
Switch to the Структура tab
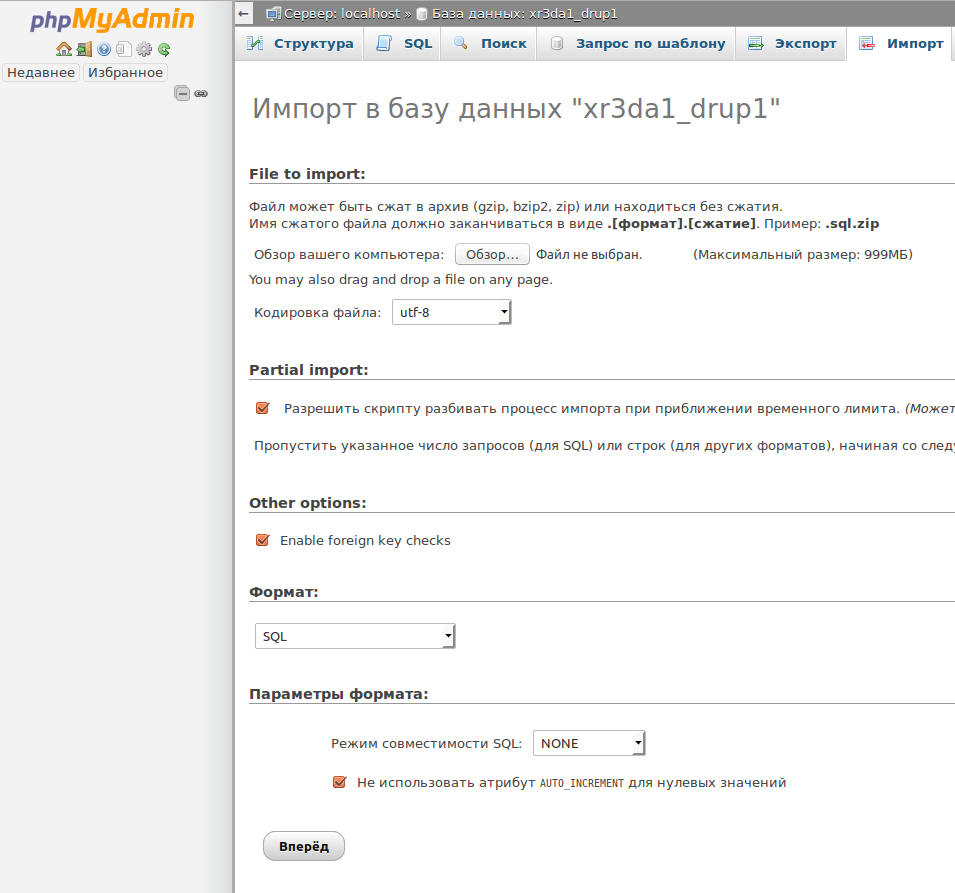point(300,44)
